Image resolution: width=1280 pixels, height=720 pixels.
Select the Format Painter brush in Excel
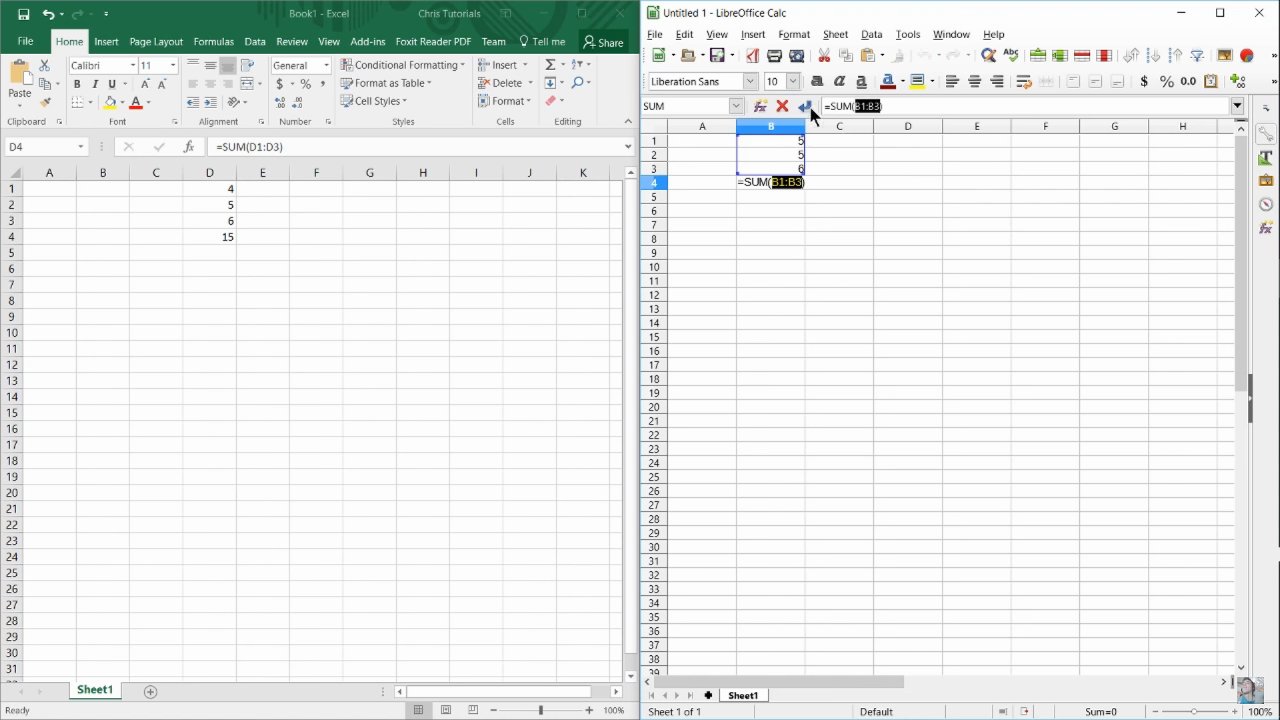pyautogui.click(x=44, y=101)
